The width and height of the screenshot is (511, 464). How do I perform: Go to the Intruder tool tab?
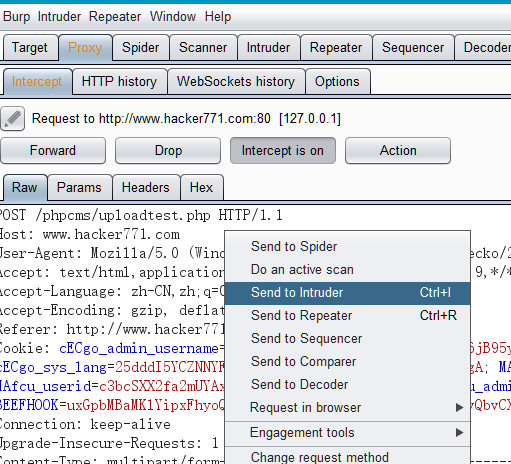pos(268,48)
